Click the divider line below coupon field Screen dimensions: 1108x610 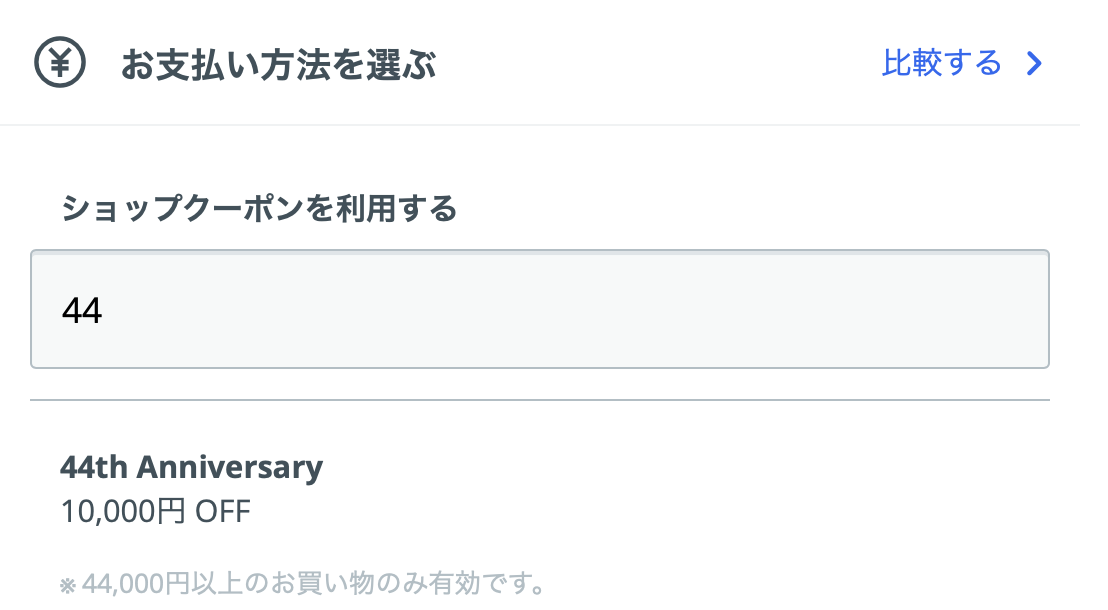540,400
